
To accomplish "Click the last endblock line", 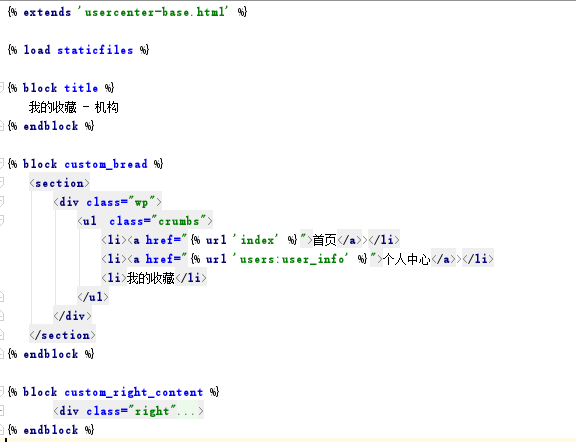I will click(x=51, y=430).
